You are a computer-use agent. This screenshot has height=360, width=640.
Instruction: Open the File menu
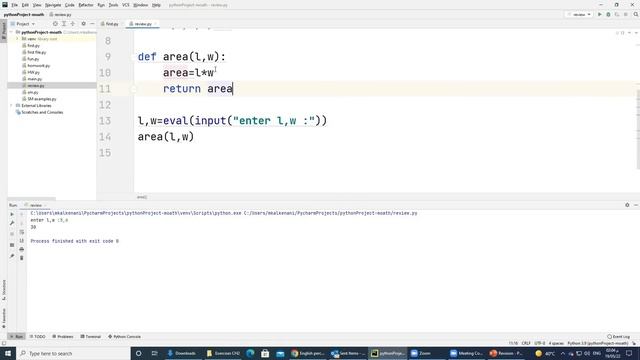tap(15, 5)
